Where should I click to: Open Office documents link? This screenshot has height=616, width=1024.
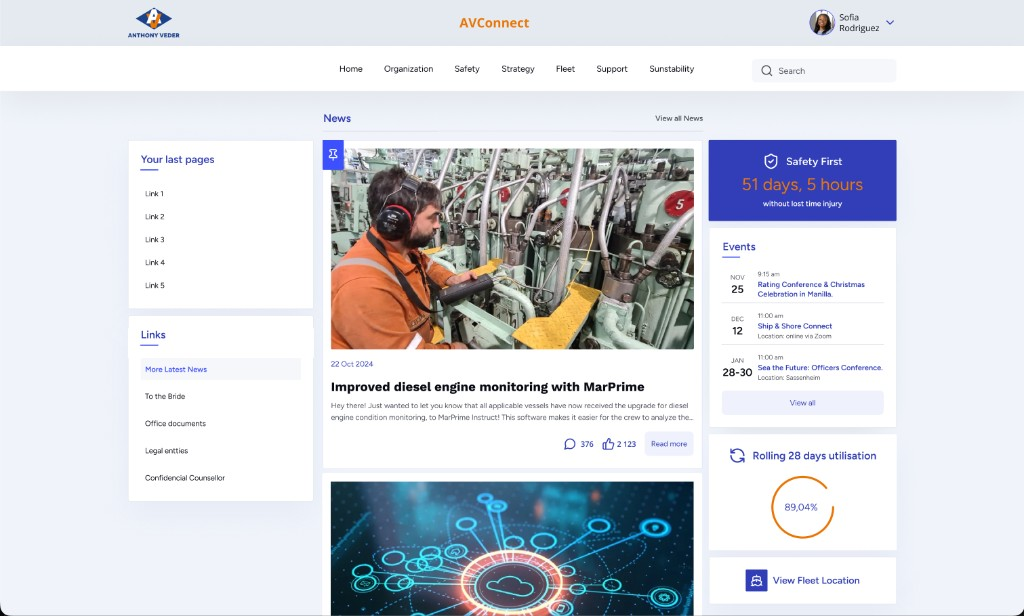click(x=175, y=423)
